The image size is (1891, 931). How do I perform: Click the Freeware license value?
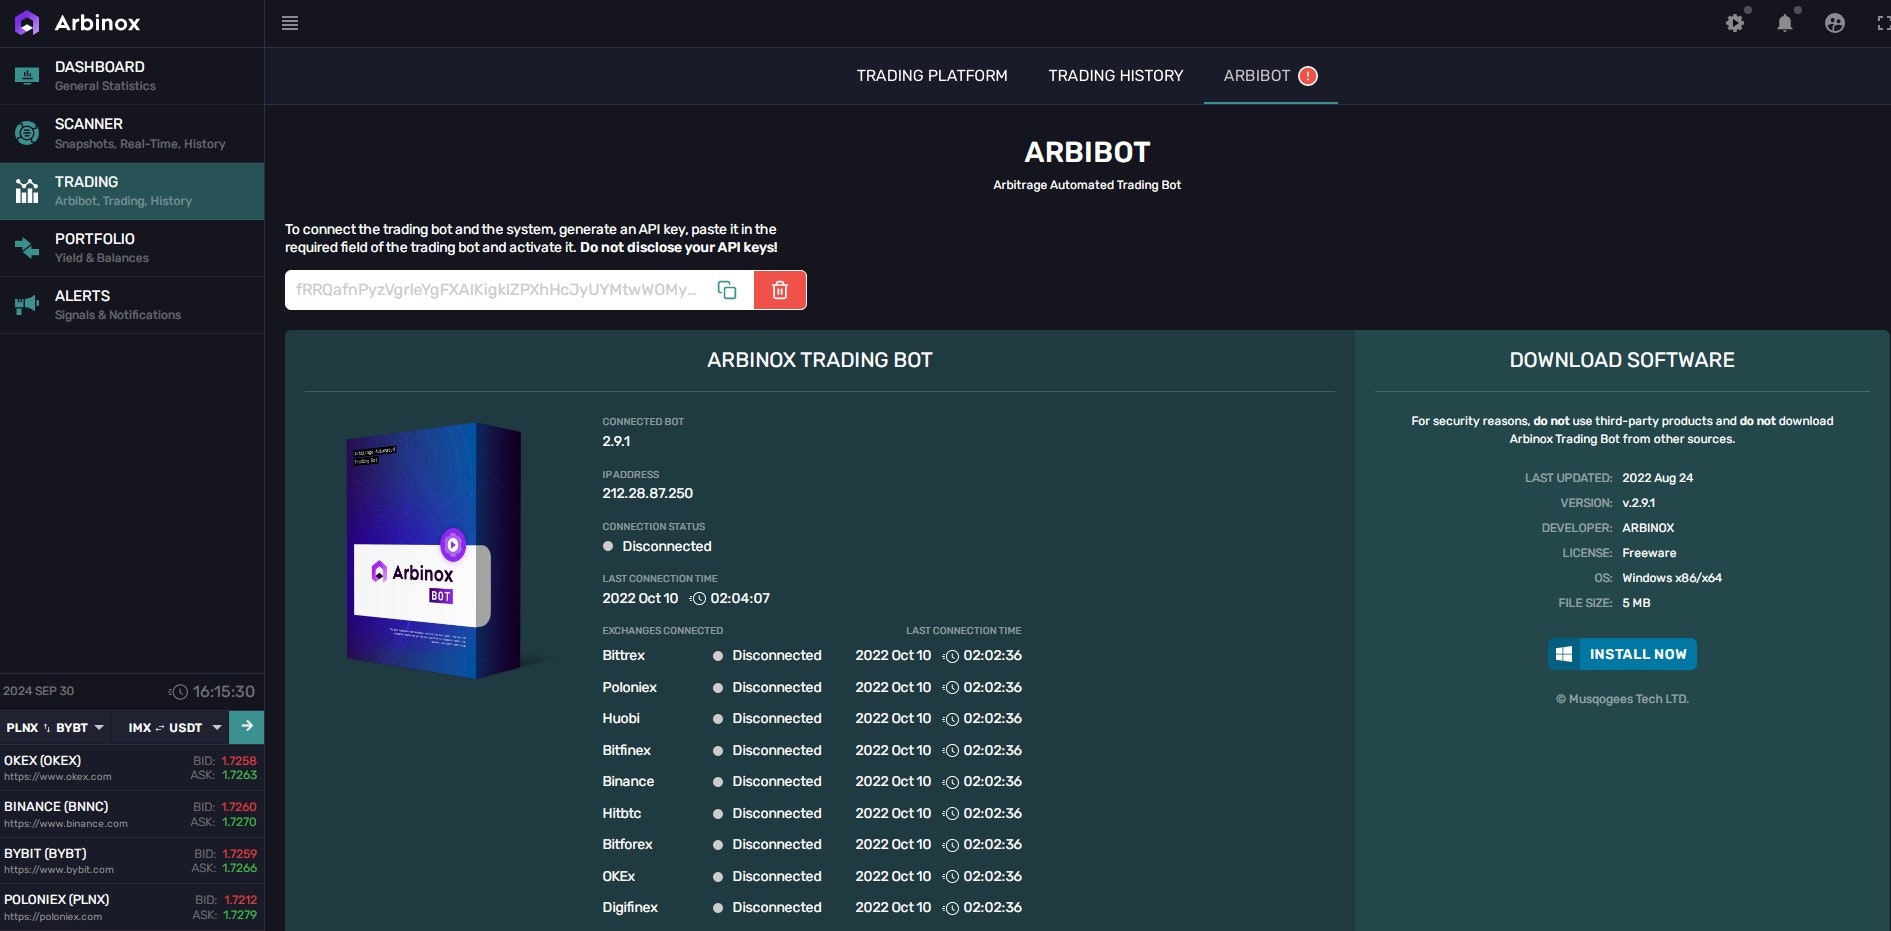[x=1649, y=553]
